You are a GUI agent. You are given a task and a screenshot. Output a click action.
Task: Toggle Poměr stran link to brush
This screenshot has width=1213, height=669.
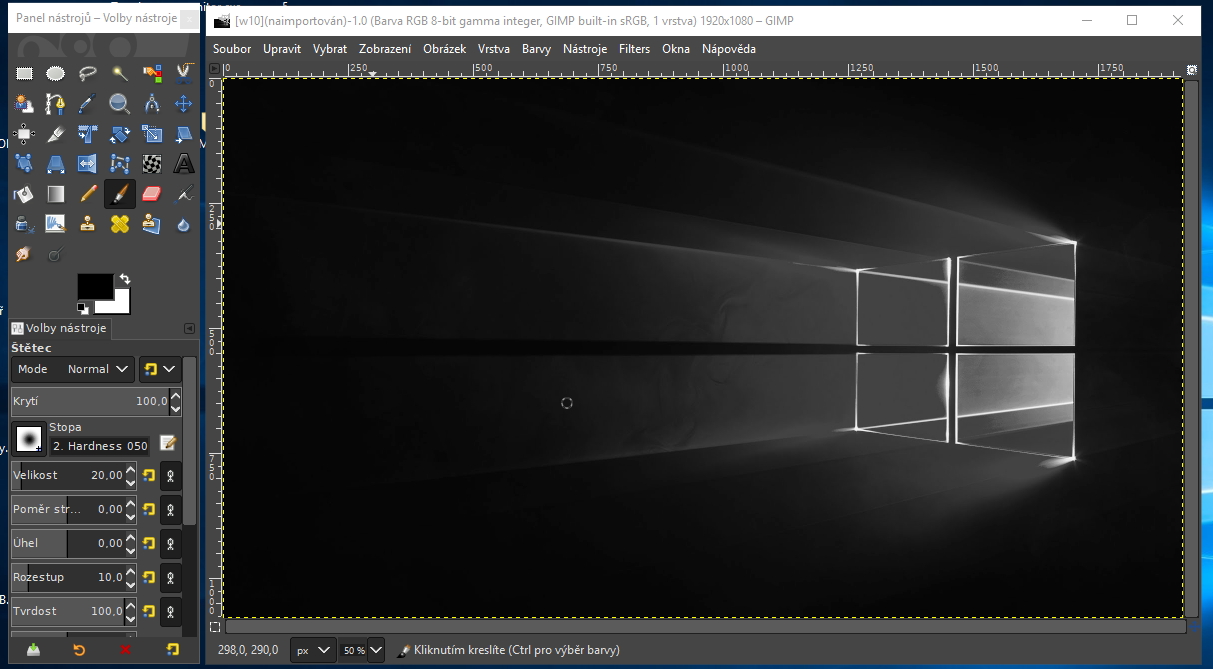pos(171,509)
